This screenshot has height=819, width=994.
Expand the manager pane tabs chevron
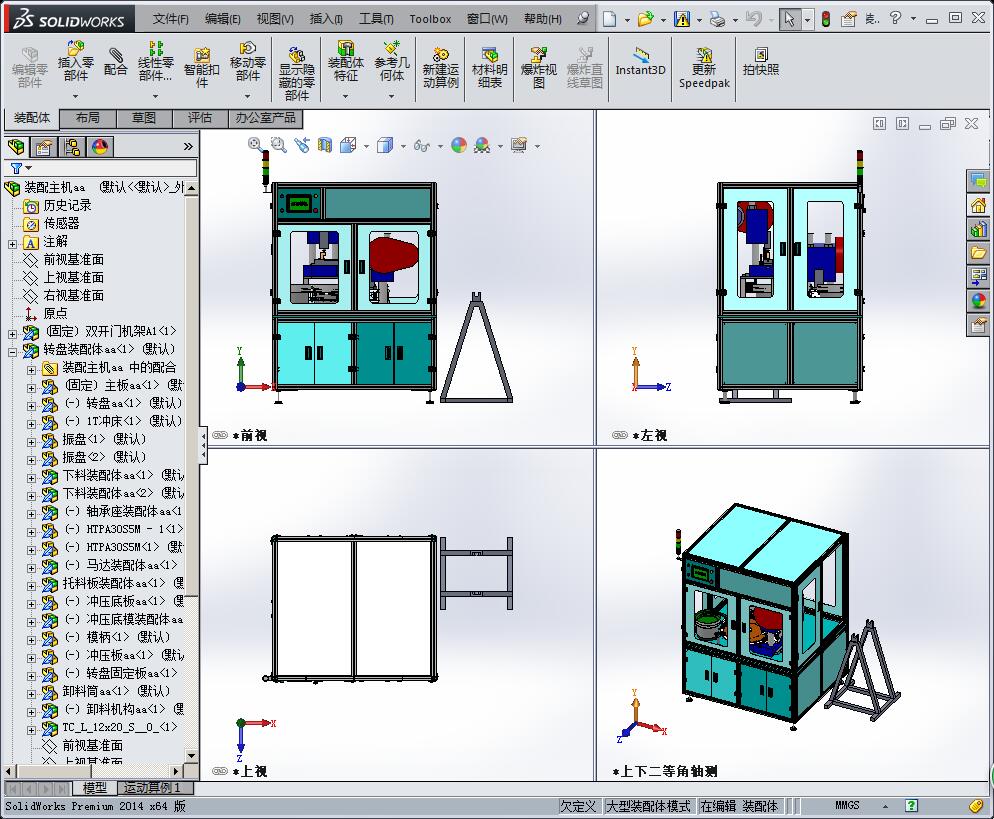pyautogui.click(x=188, y=146)
